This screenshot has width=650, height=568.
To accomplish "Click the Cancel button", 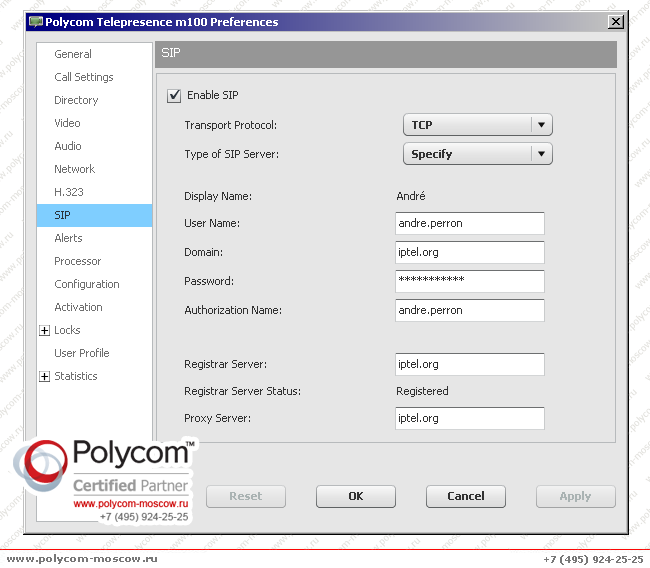I will (x=466, y=497).
